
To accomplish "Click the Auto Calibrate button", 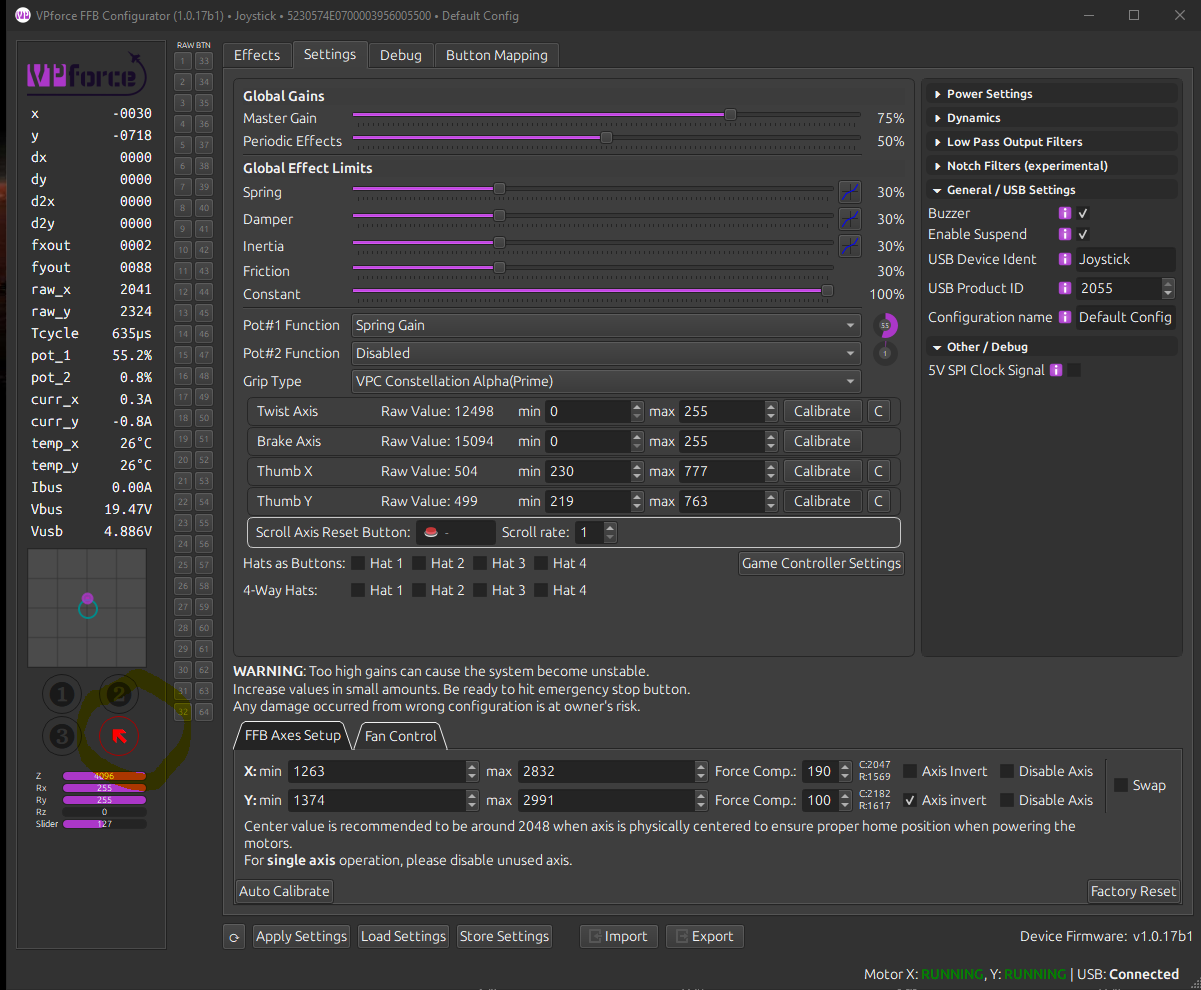I will click(x=284, y=891).
